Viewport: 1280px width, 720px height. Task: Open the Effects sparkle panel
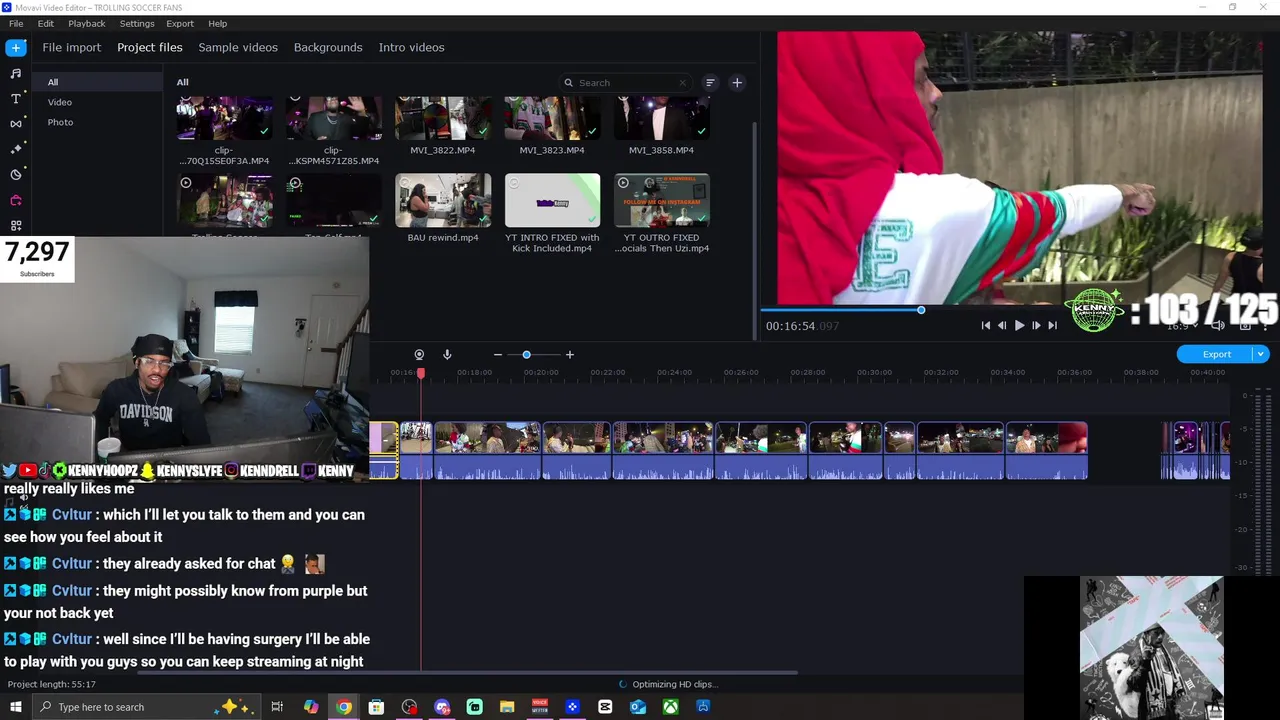(16, 149)
